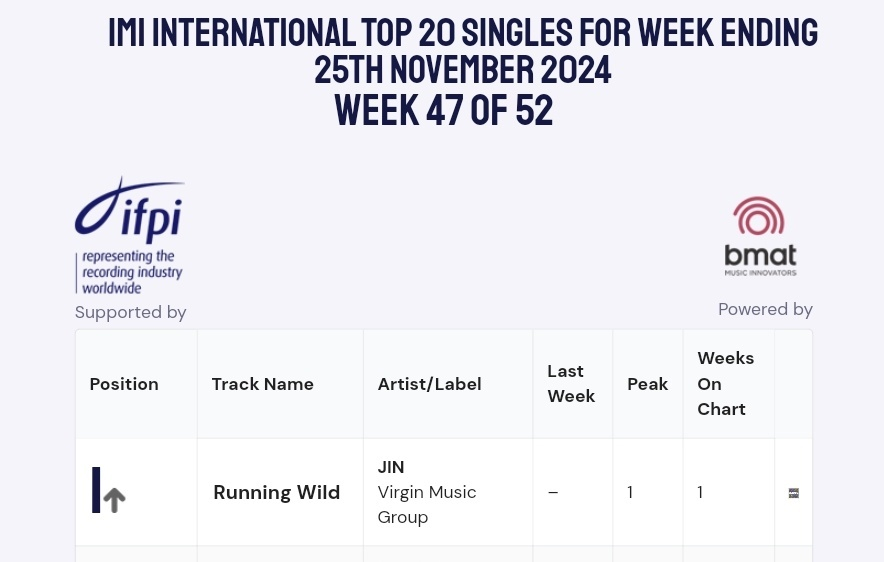Click the IFPI logo
Image resolution: width=884 pixels, height=562 pixels.
click(129, 236)
